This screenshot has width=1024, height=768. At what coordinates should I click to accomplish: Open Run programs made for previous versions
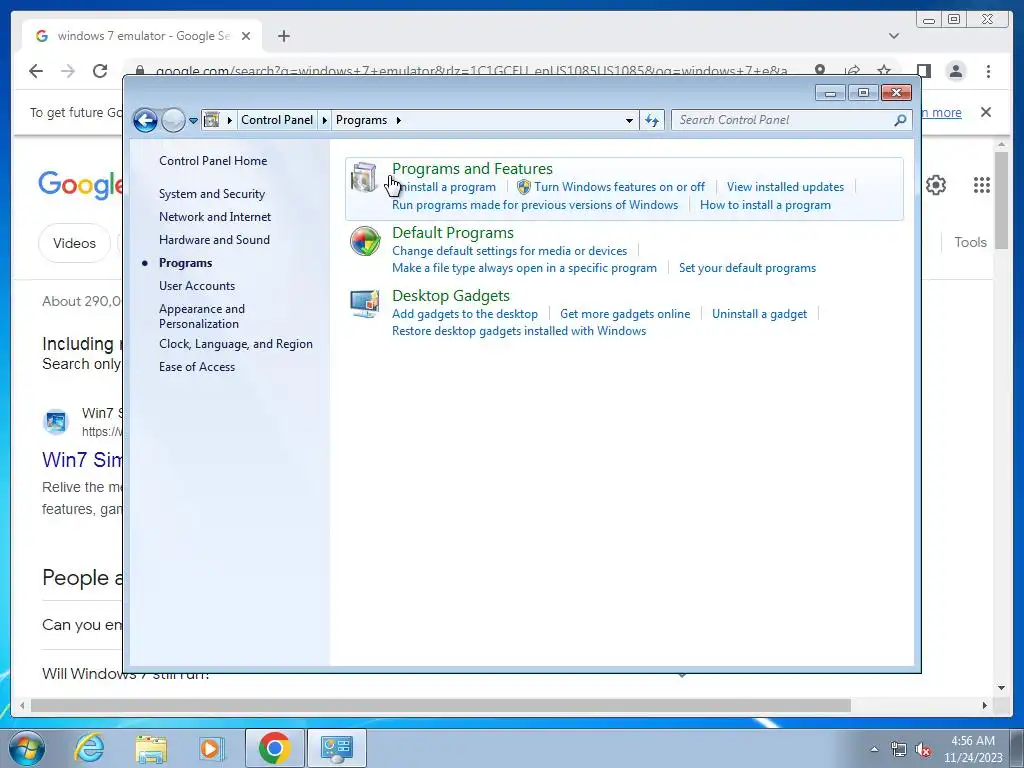pos(535,205)
